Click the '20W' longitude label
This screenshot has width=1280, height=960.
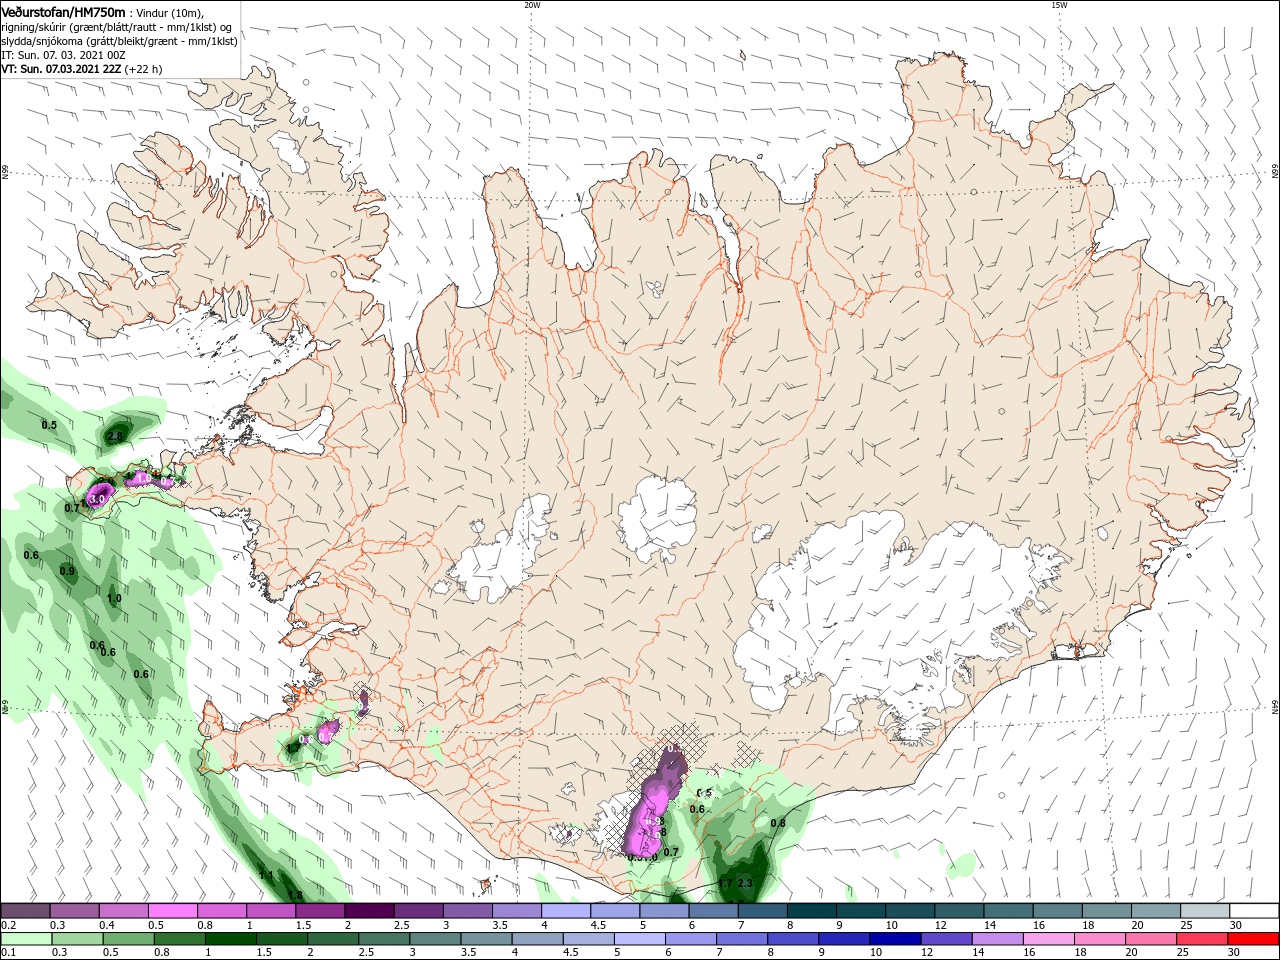(532, 5)
